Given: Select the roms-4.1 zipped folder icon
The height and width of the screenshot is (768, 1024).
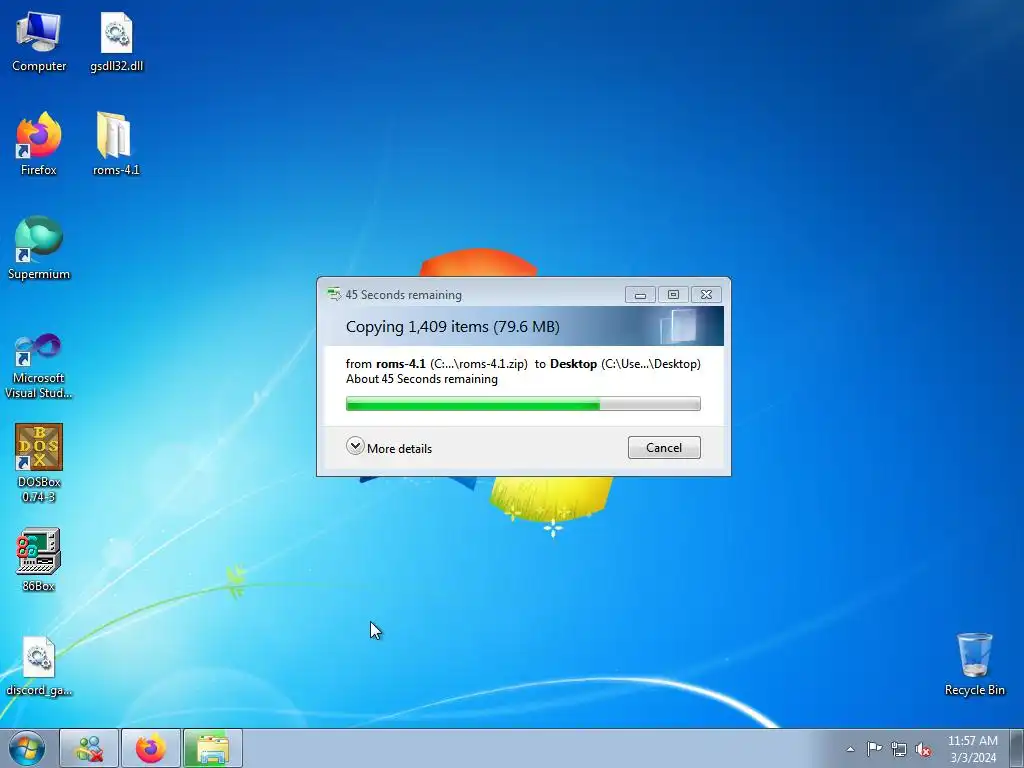Looking at the screenshot, I should pos(116,144).
